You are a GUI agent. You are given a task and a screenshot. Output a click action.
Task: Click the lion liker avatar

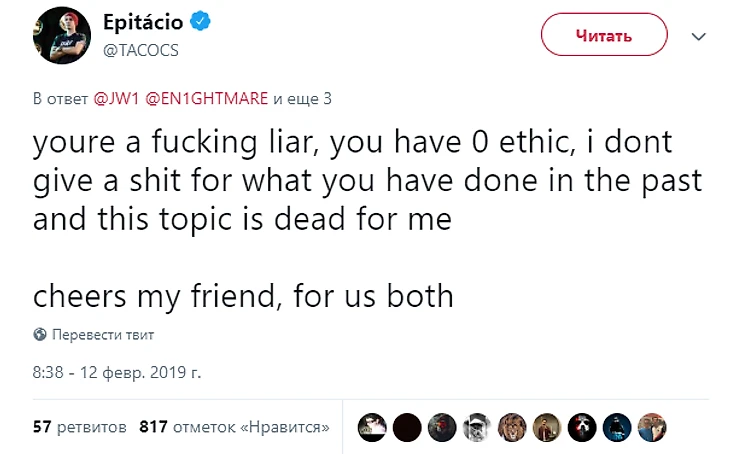click(x=512, y=427)
